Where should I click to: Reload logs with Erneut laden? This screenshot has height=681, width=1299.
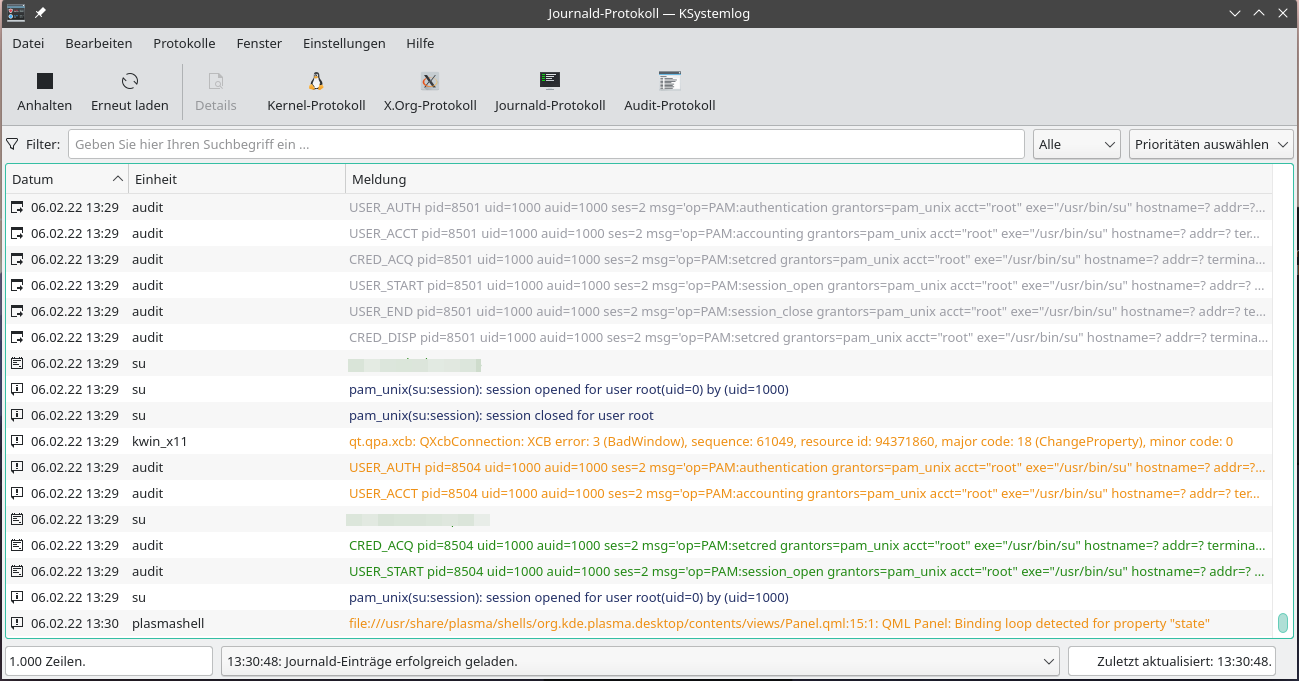coord(129,82)
